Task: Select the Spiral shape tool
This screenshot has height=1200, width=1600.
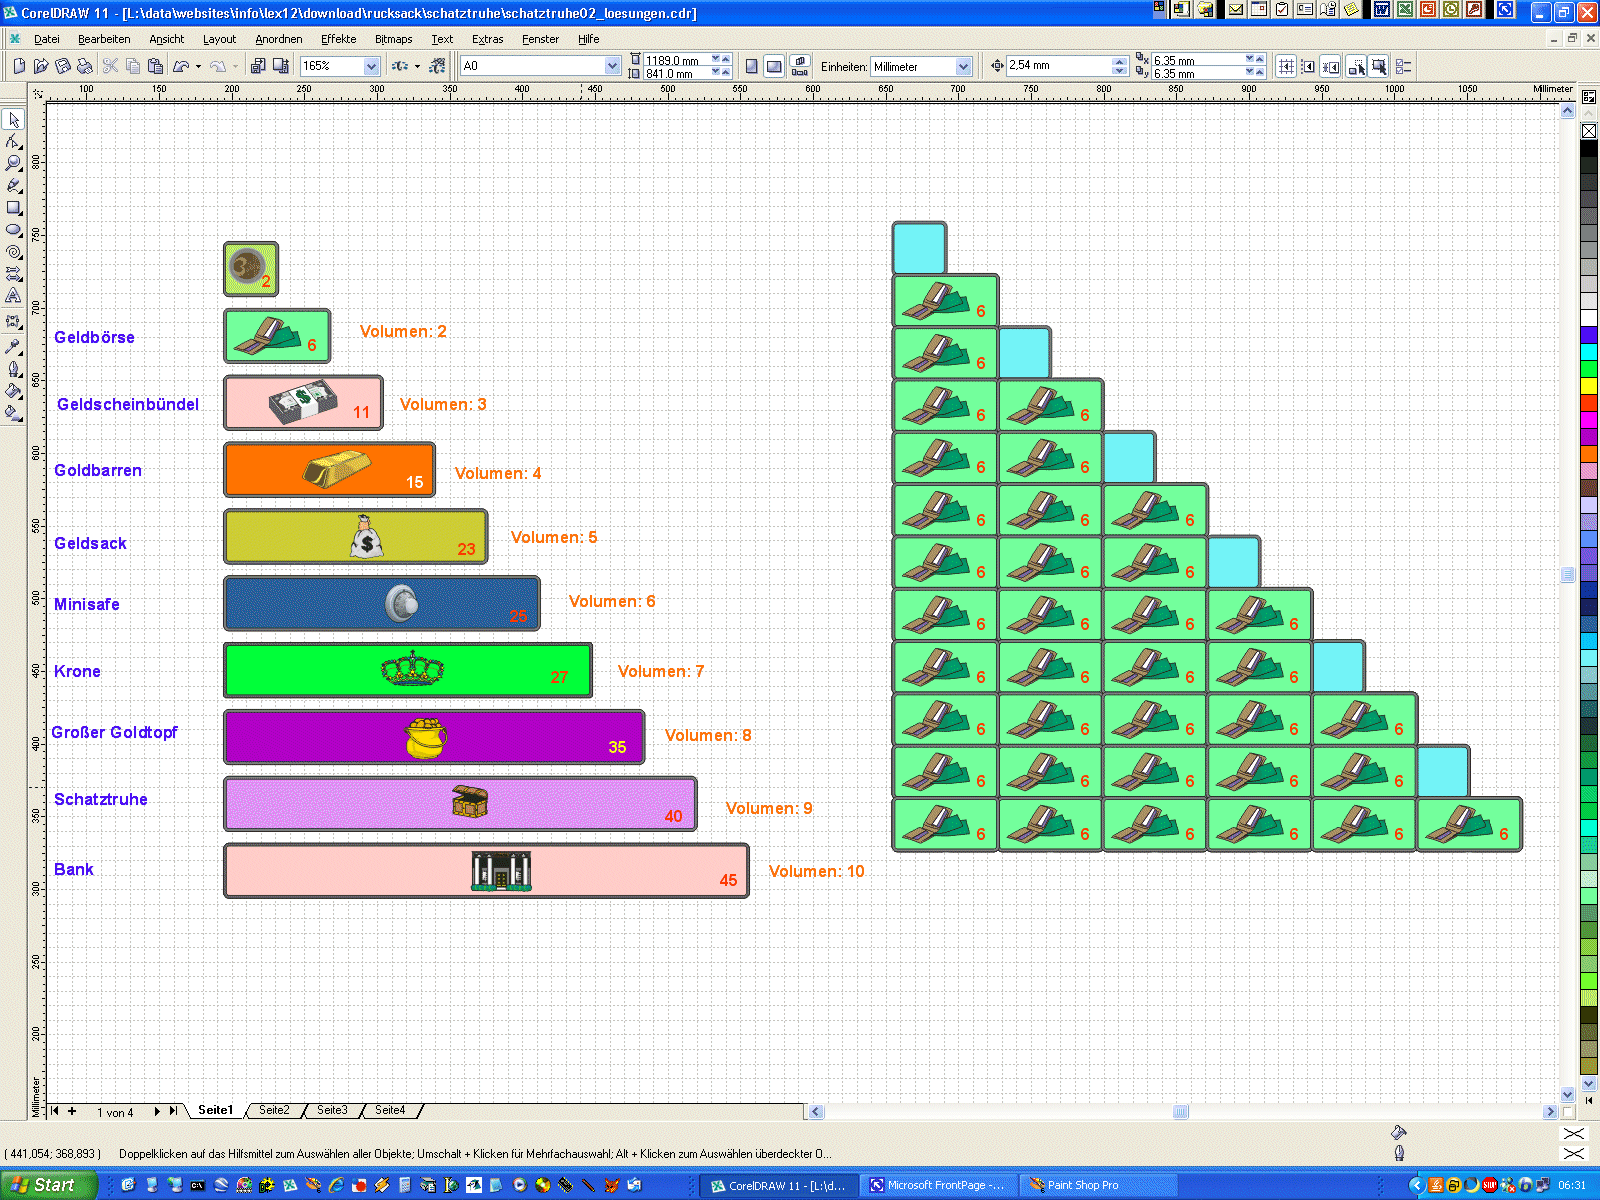Action: [14, 252]
